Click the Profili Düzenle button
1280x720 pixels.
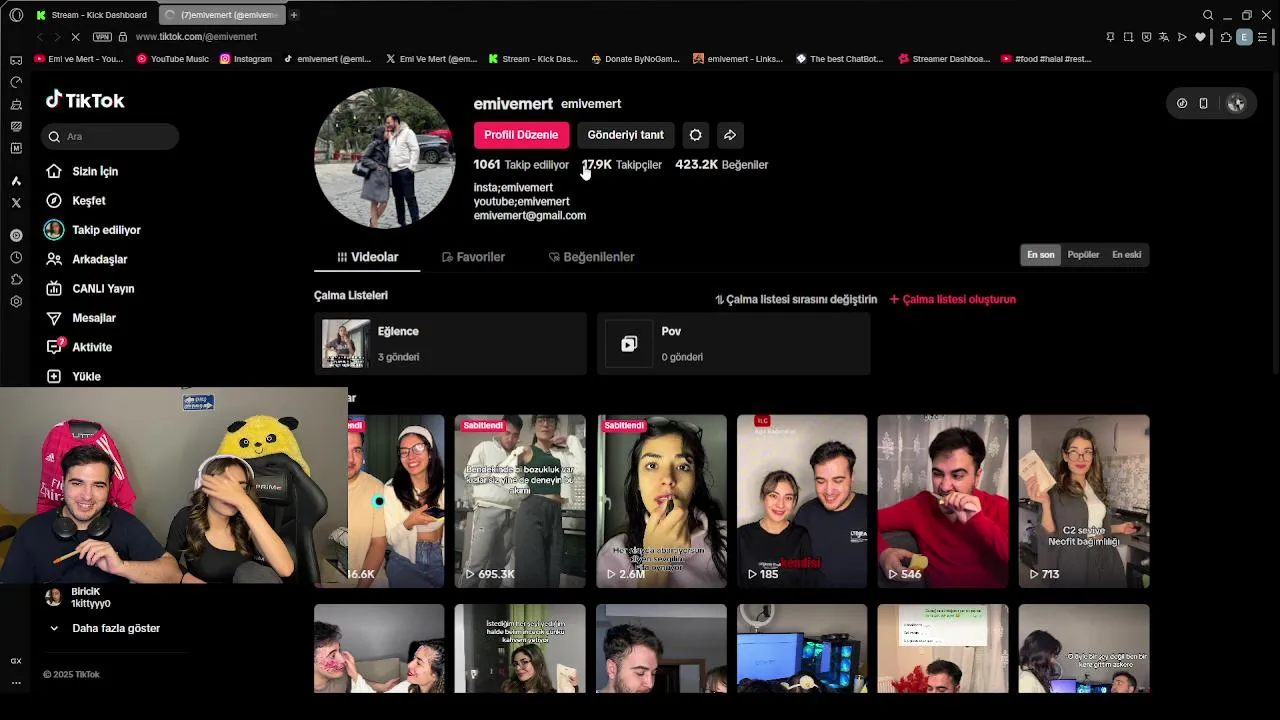pos(521,135)
